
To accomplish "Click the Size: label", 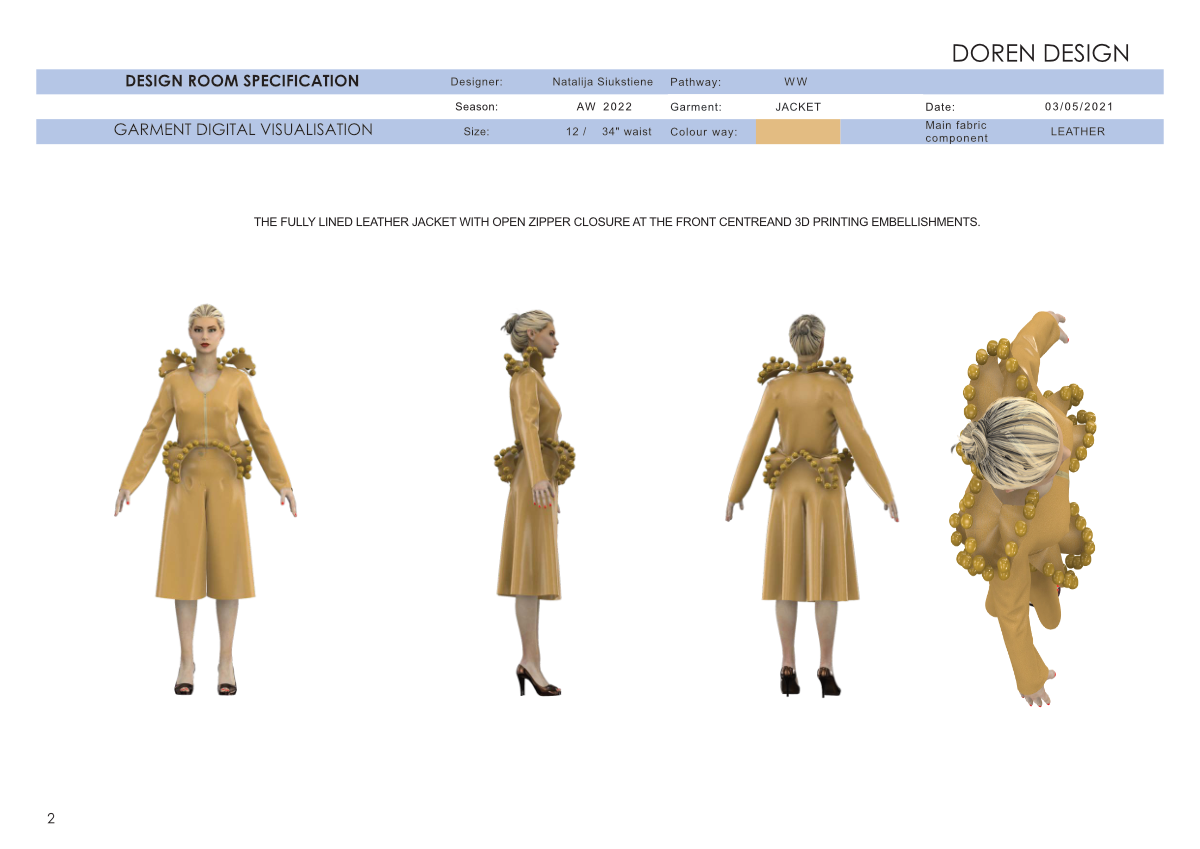I will click(476, 132).
